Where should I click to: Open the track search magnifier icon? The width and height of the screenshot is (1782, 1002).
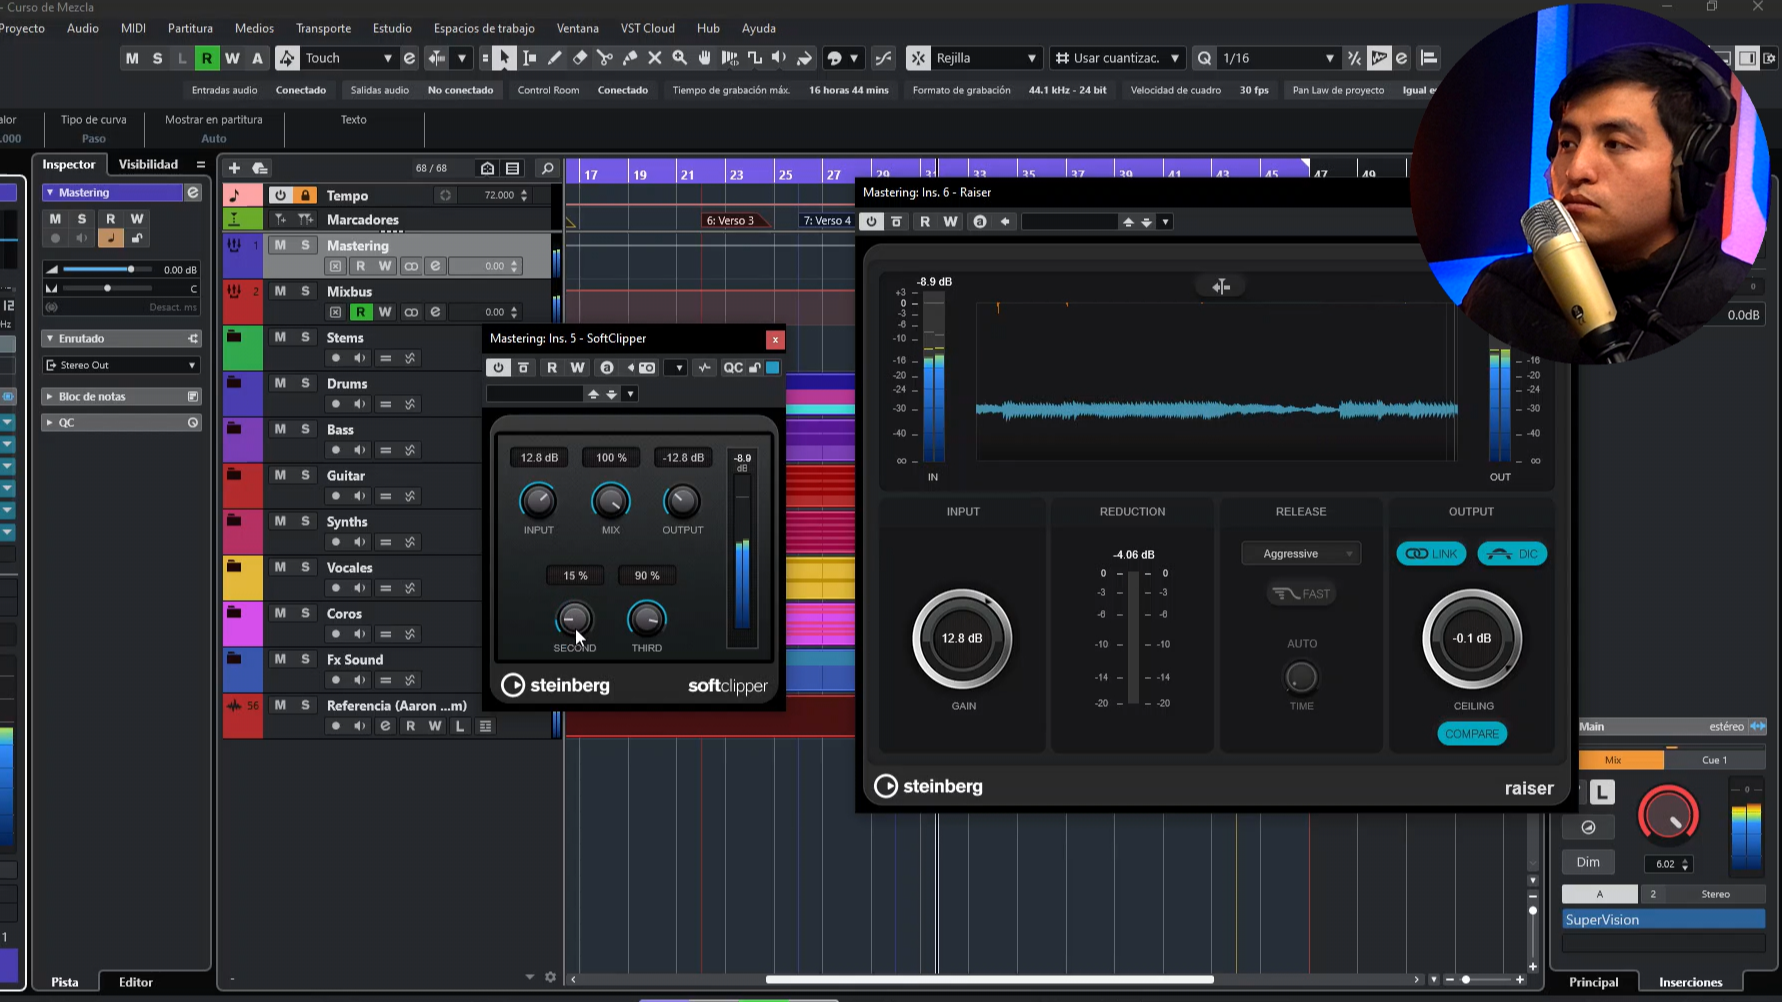pos(547,168)
